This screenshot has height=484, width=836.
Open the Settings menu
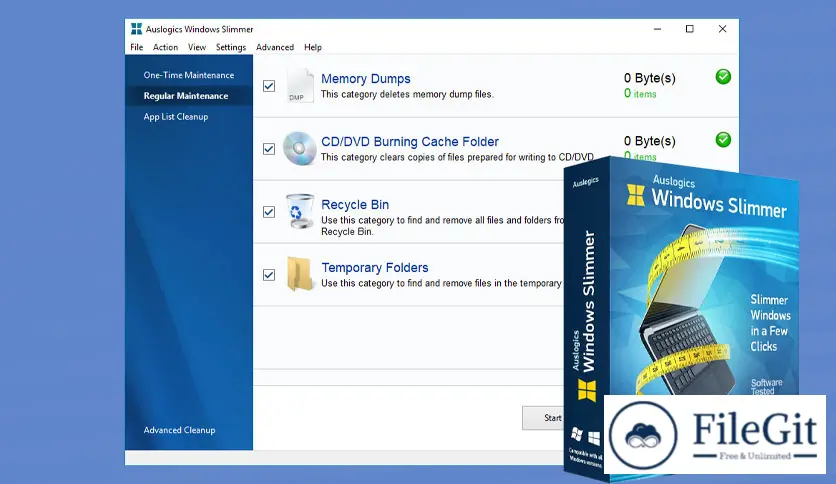231,47
